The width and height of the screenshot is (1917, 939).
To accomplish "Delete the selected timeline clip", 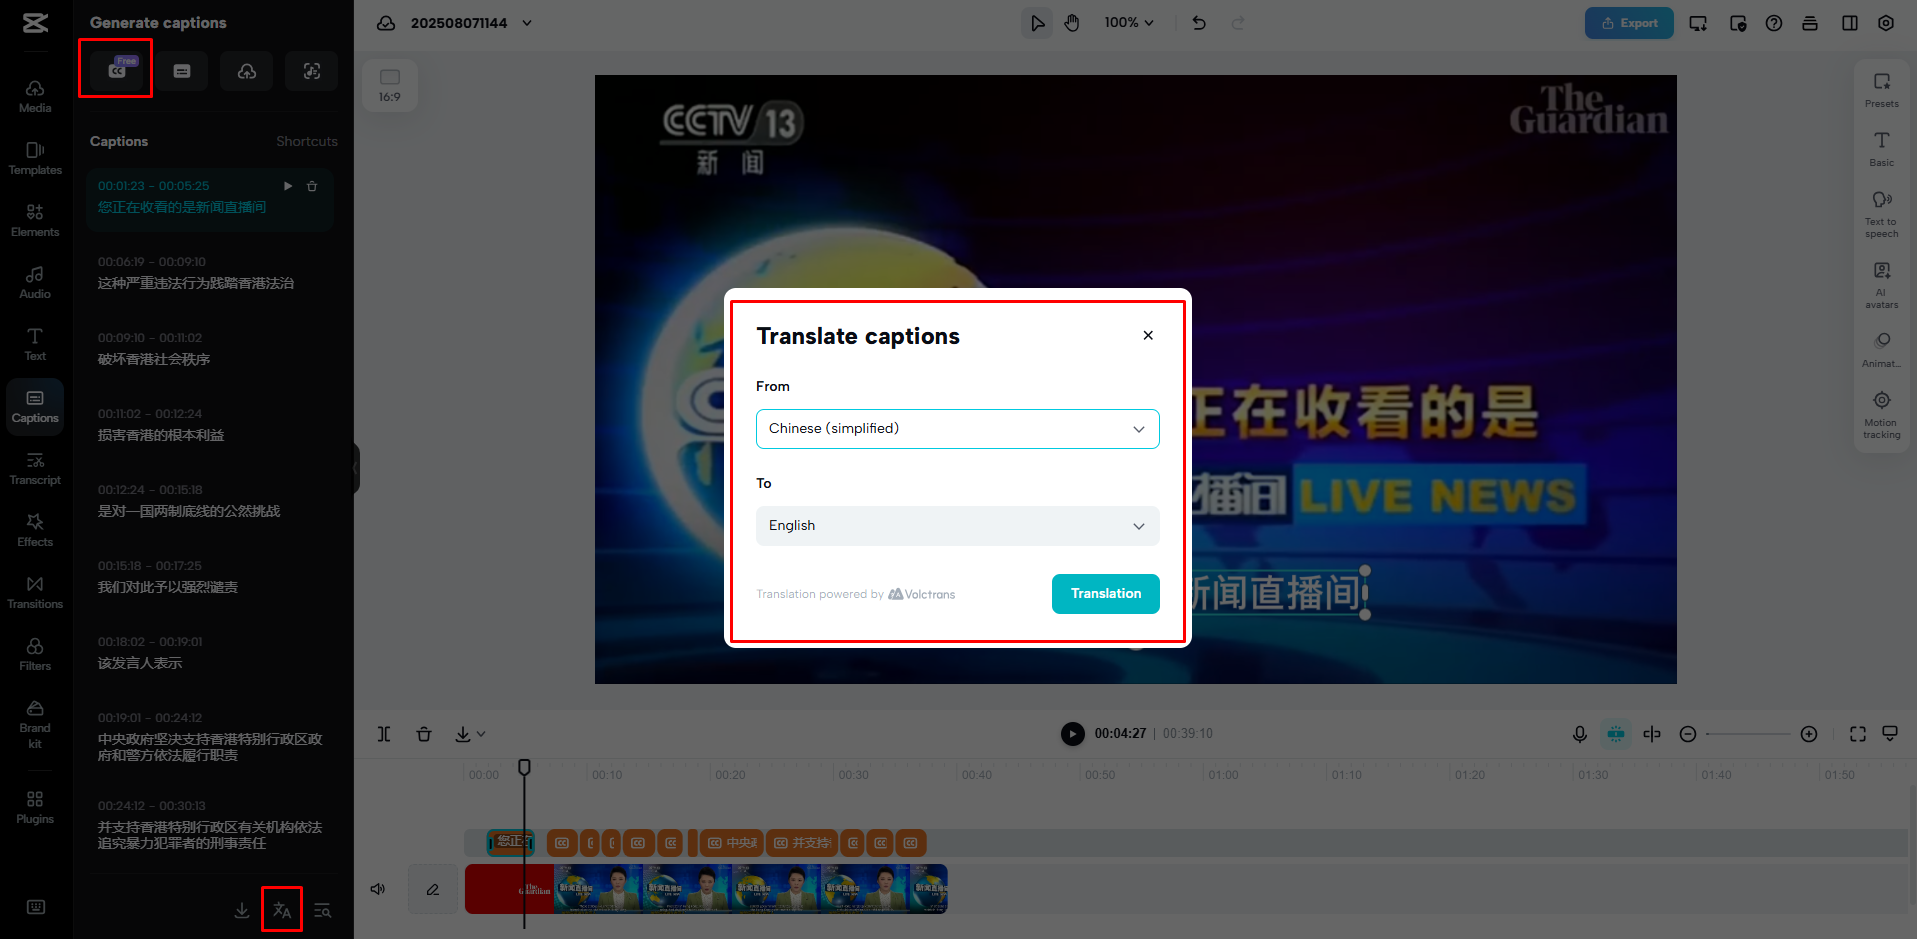I will tap(424, 733).
